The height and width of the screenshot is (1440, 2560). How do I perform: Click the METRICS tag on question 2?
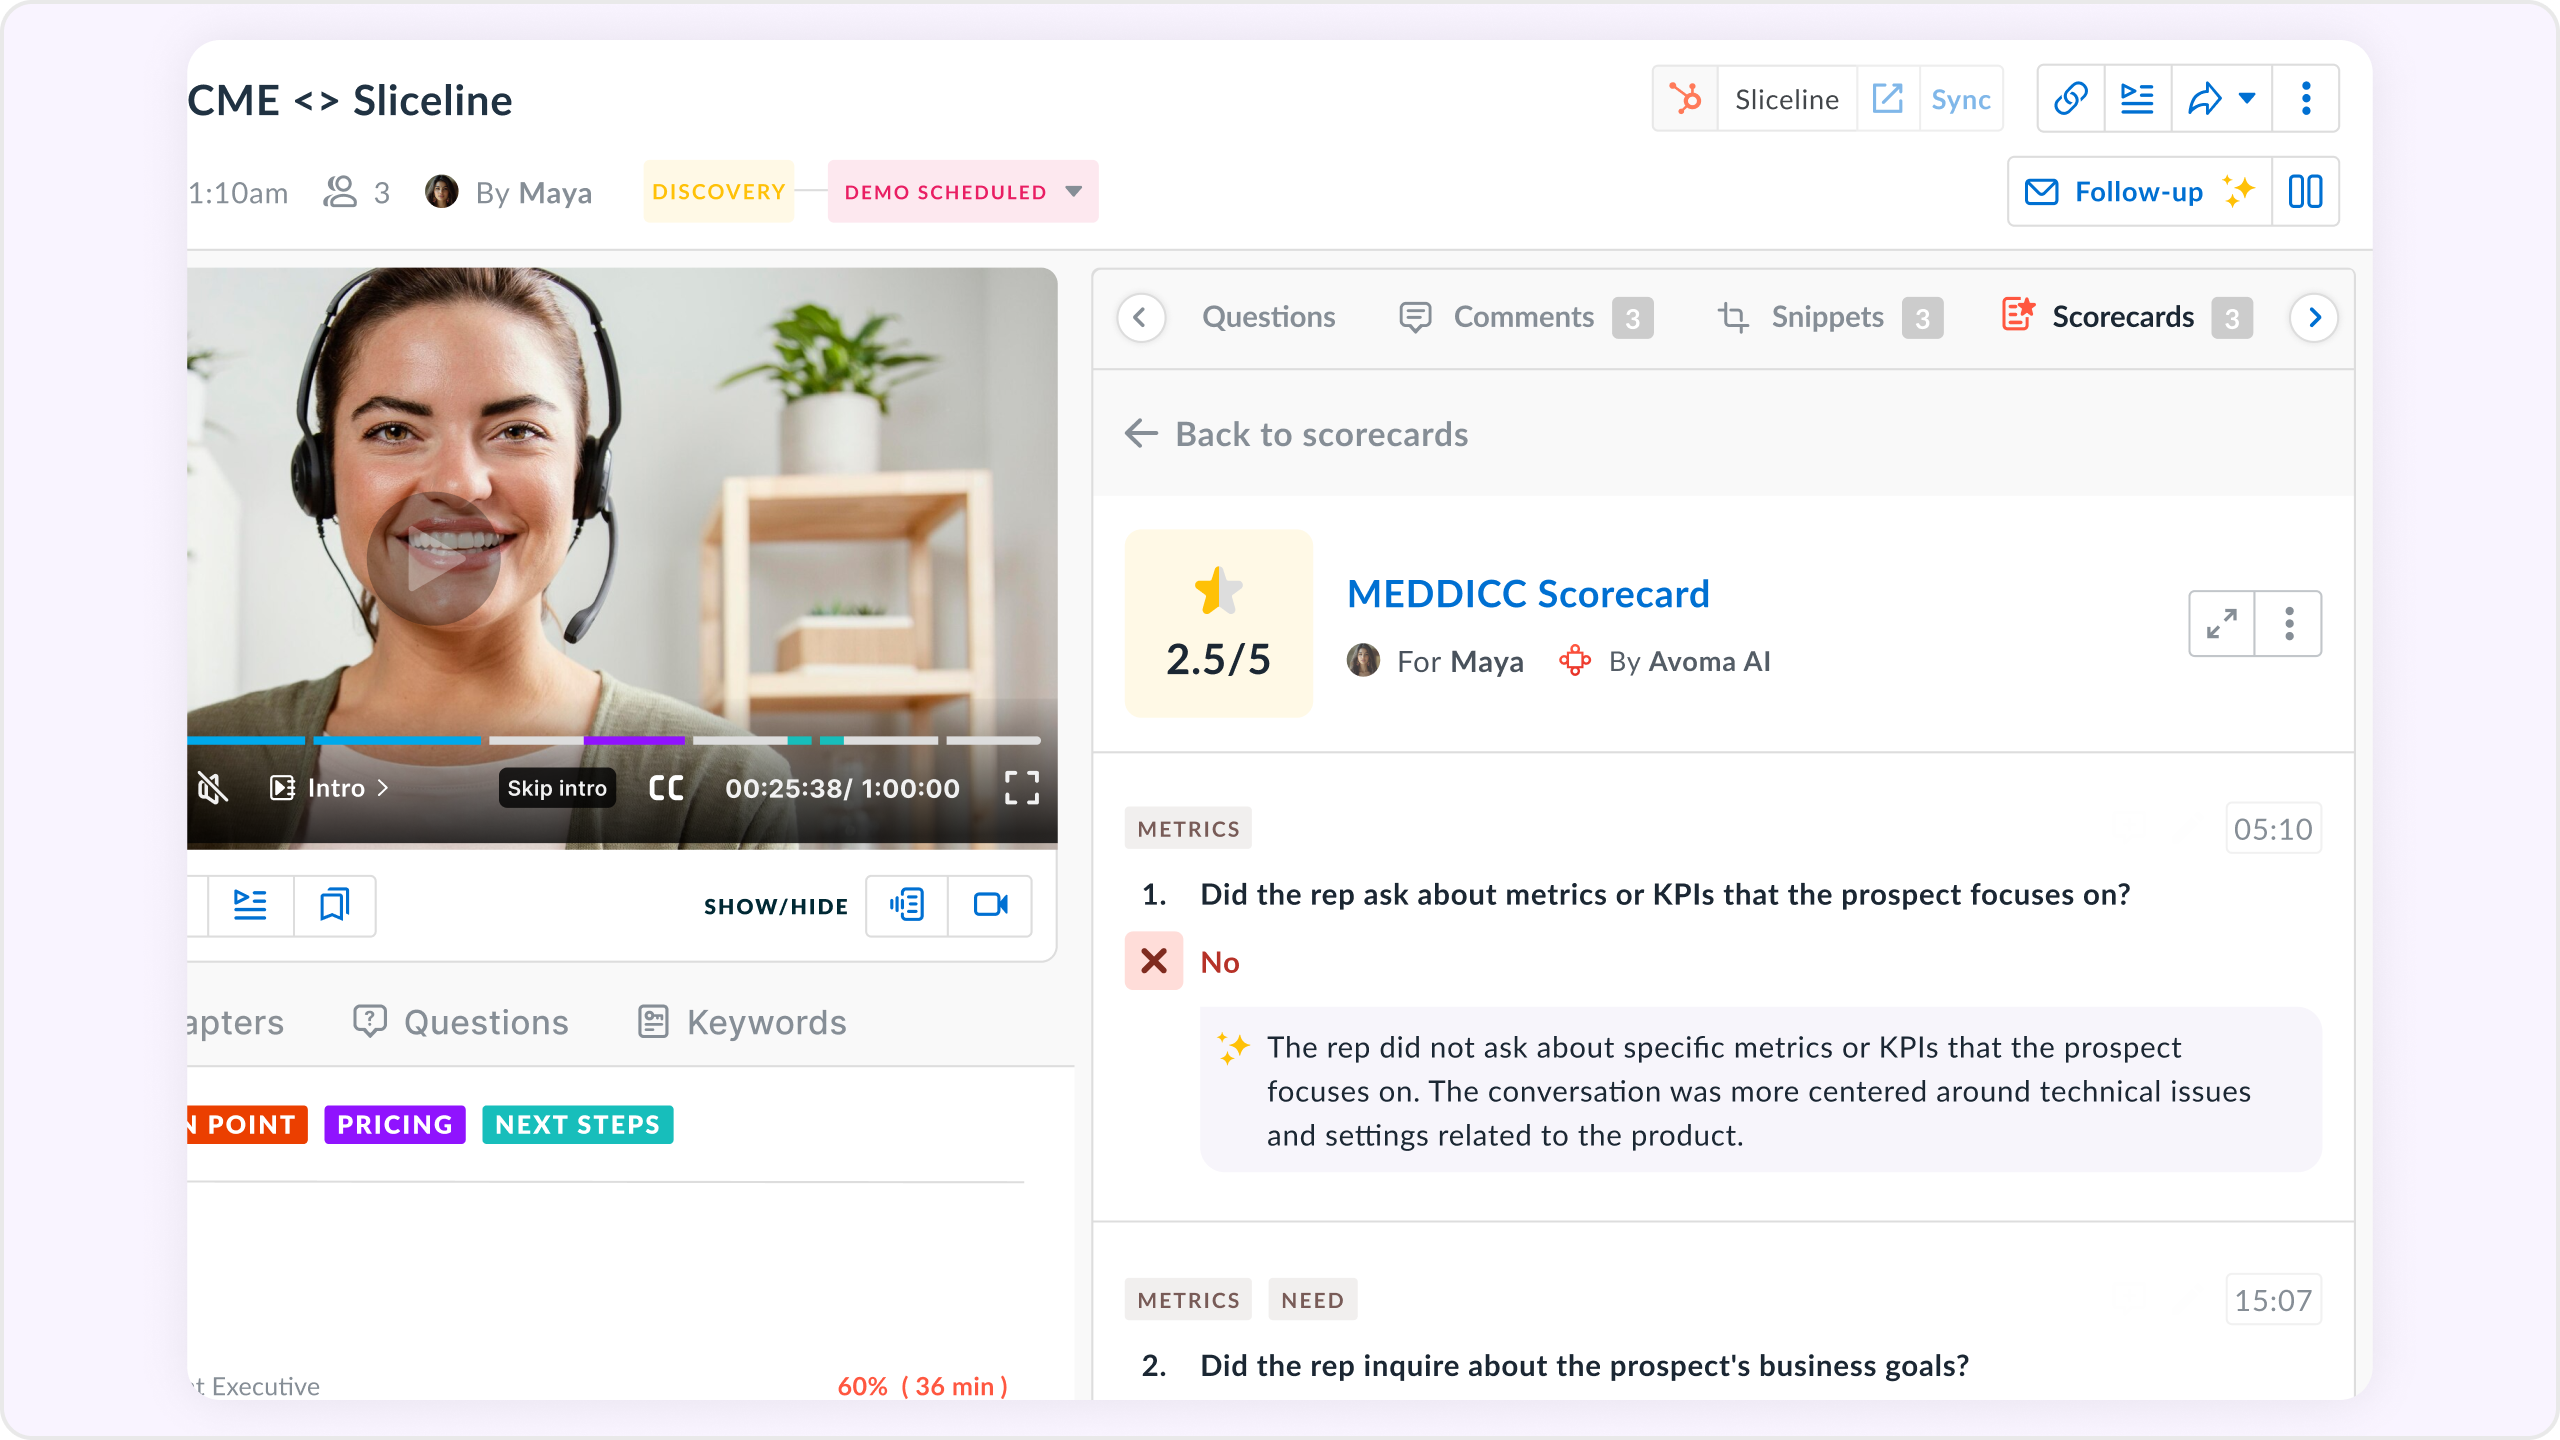pos(1188,1300)
